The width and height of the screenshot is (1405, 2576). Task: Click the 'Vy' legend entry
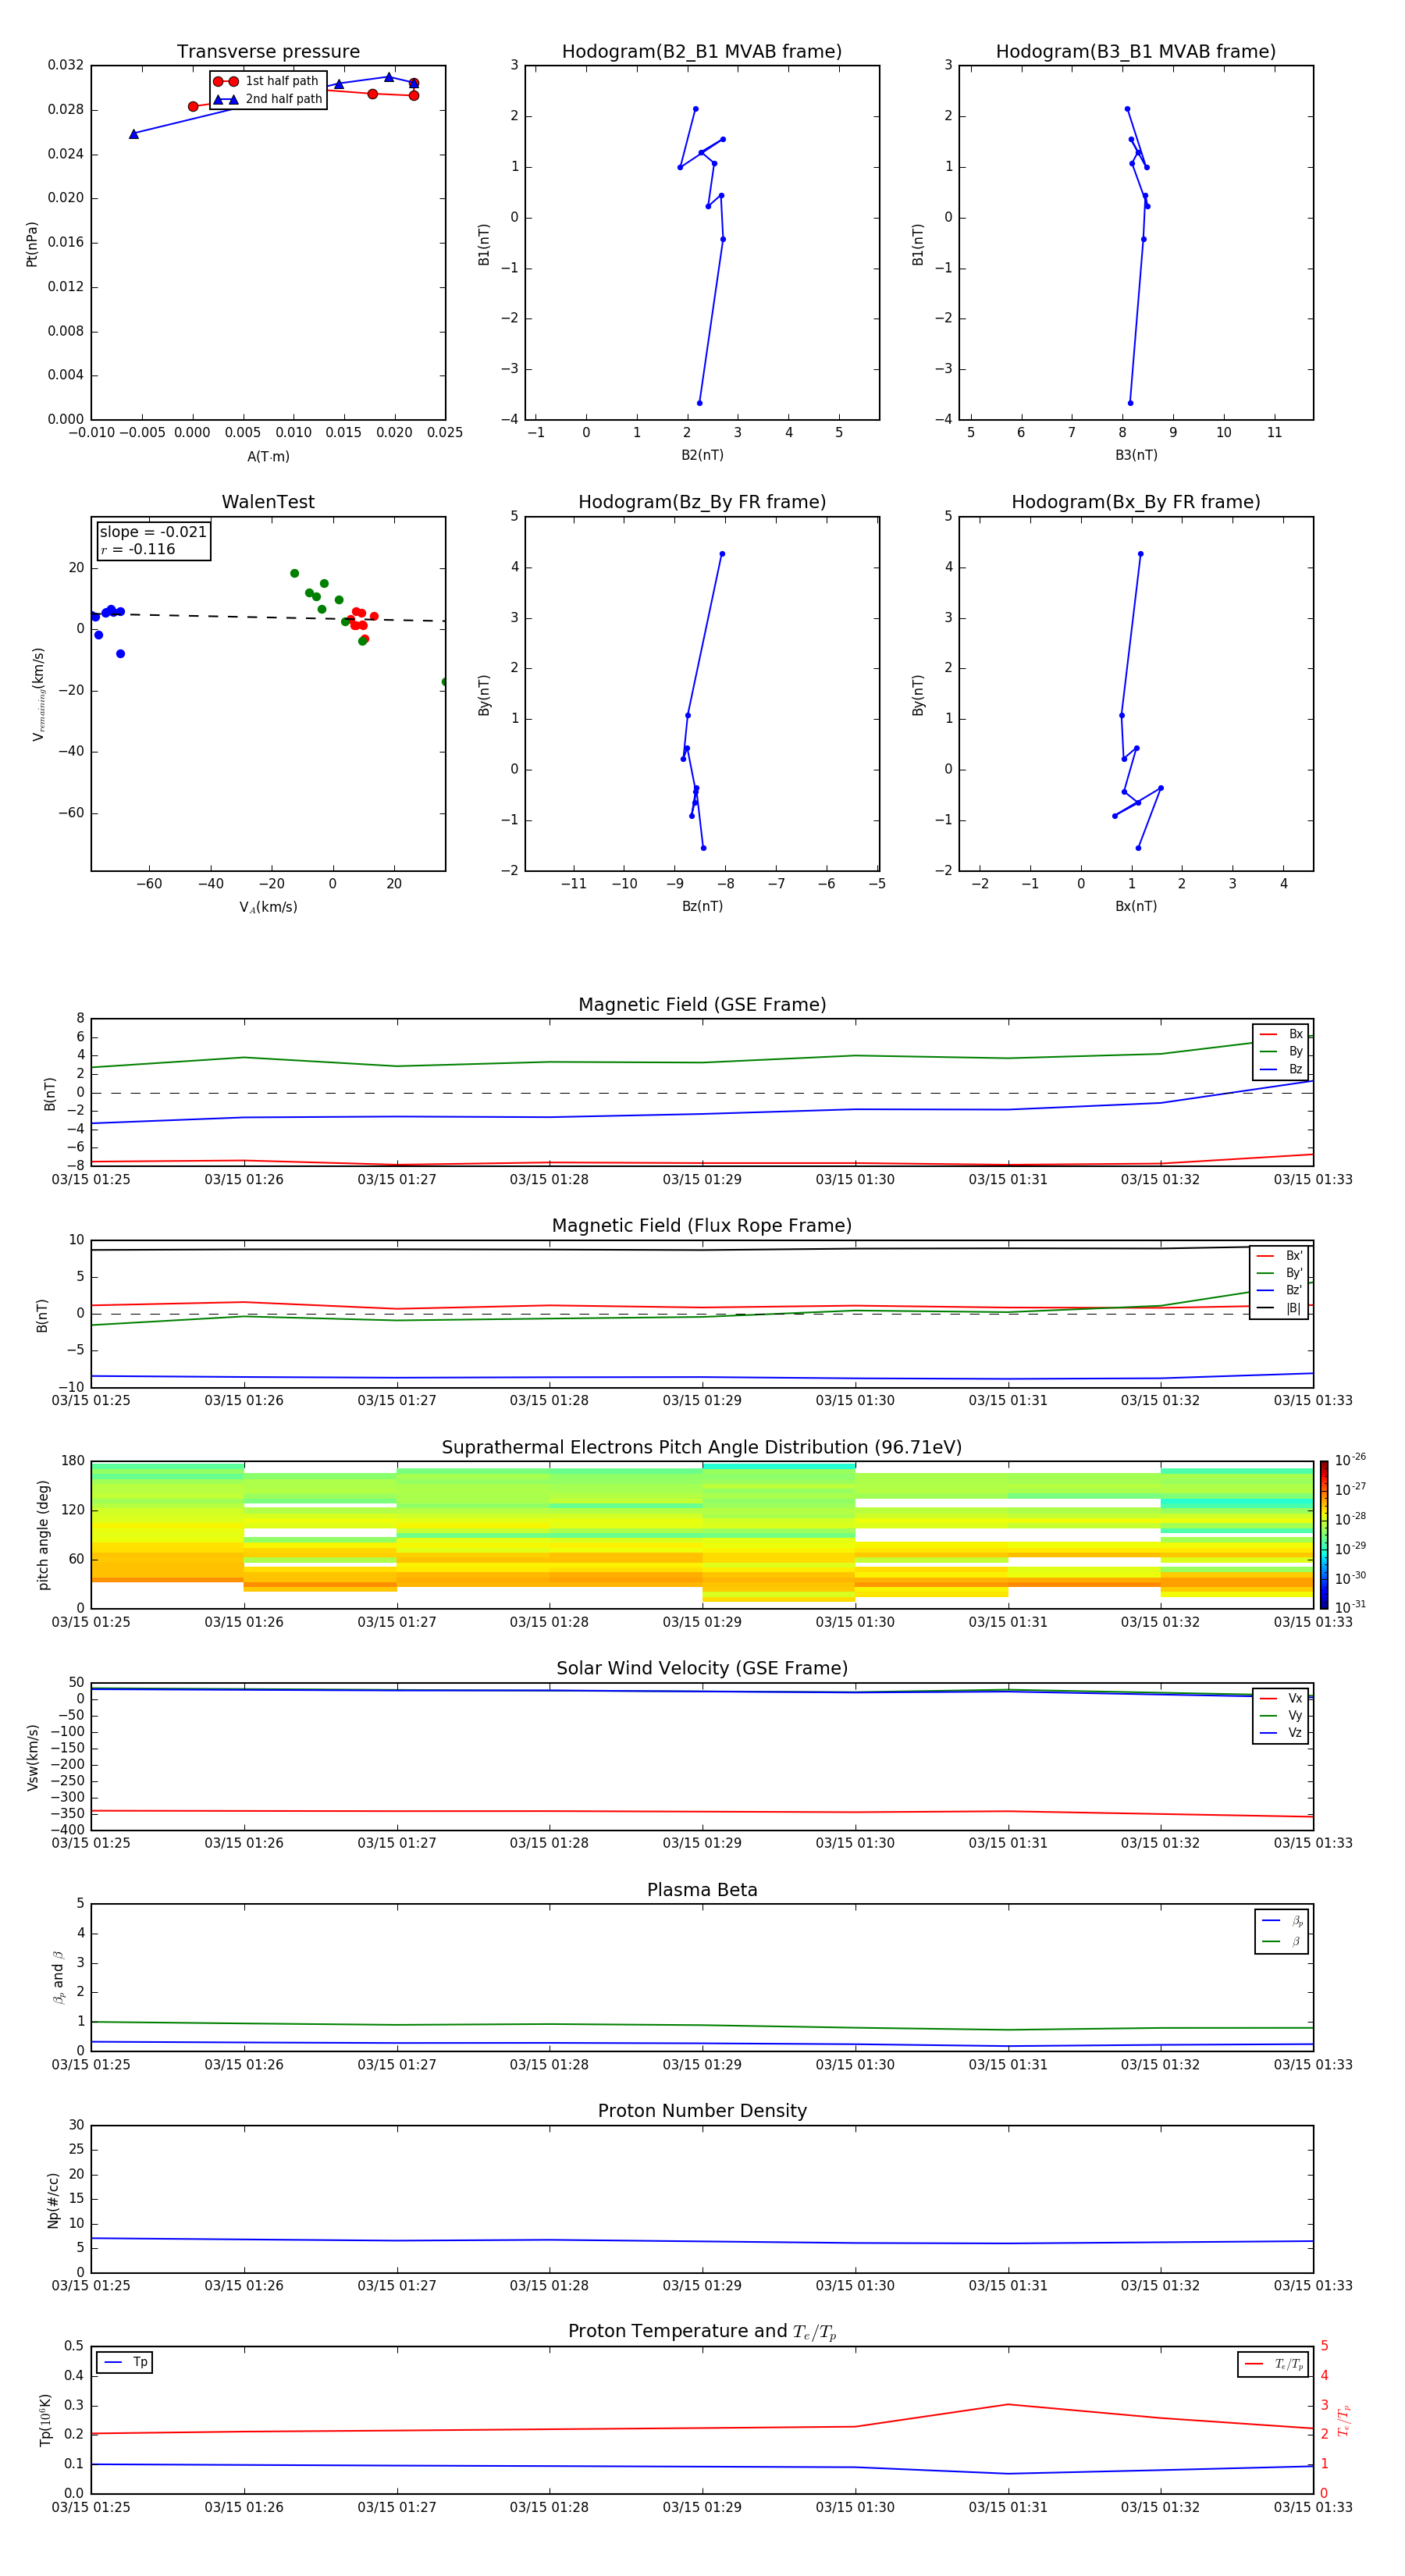[x=1281, y=1716]
